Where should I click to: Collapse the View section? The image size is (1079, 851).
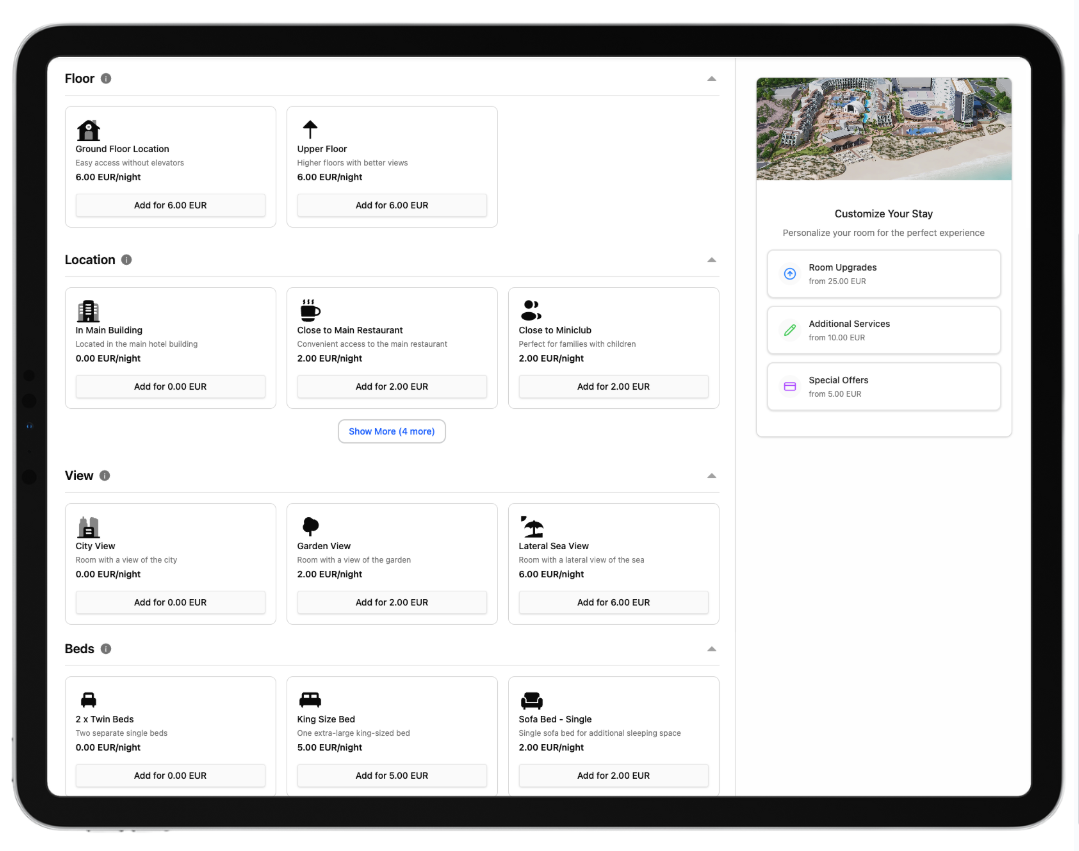click(x=711, y=476)
